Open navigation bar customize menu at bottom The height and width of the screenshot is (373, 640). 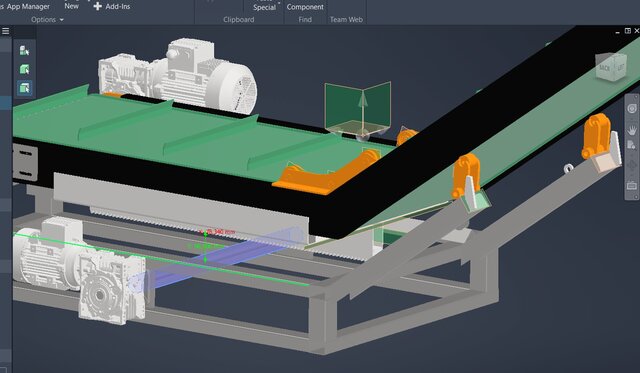pyautogui.click(x=636, y=197)
